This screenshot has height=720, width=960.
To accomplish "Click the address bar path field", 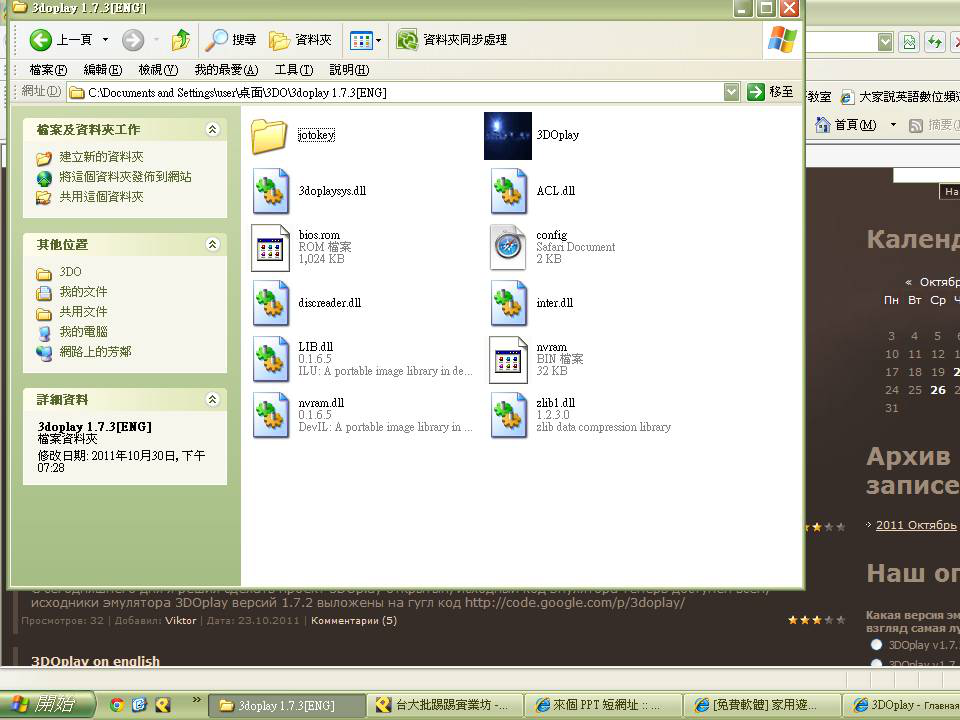I will [395, 92].
